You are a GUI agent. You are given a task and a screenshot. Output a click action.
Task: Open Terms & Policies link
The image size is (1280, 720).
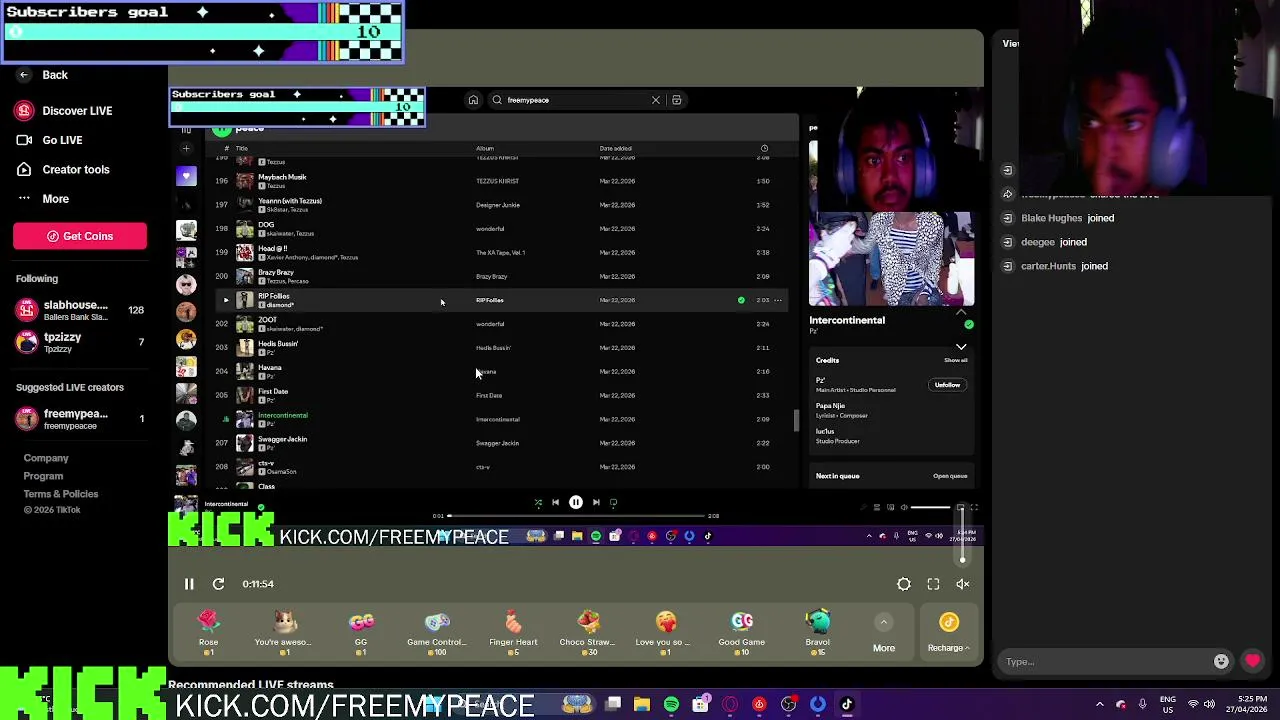coord(61,494)
